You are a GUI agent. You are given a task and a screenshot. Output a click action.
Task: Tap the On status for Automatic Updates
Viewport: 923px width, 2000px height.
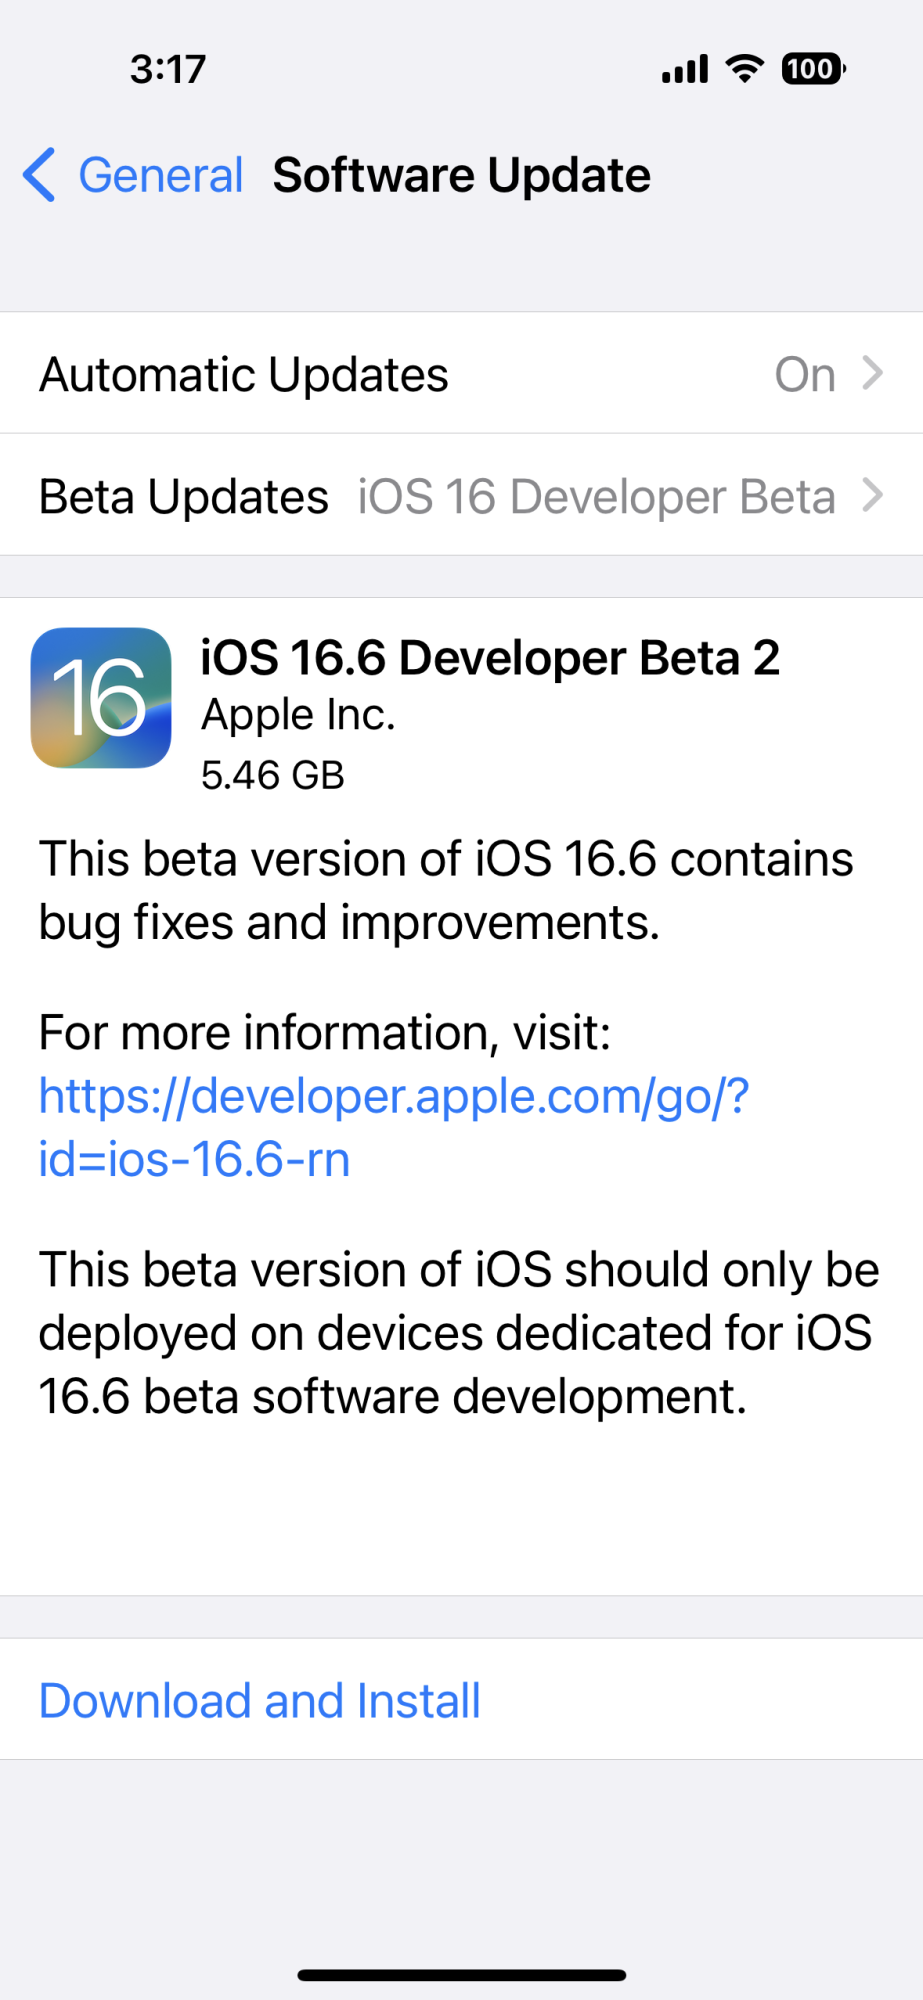[805, 375]
